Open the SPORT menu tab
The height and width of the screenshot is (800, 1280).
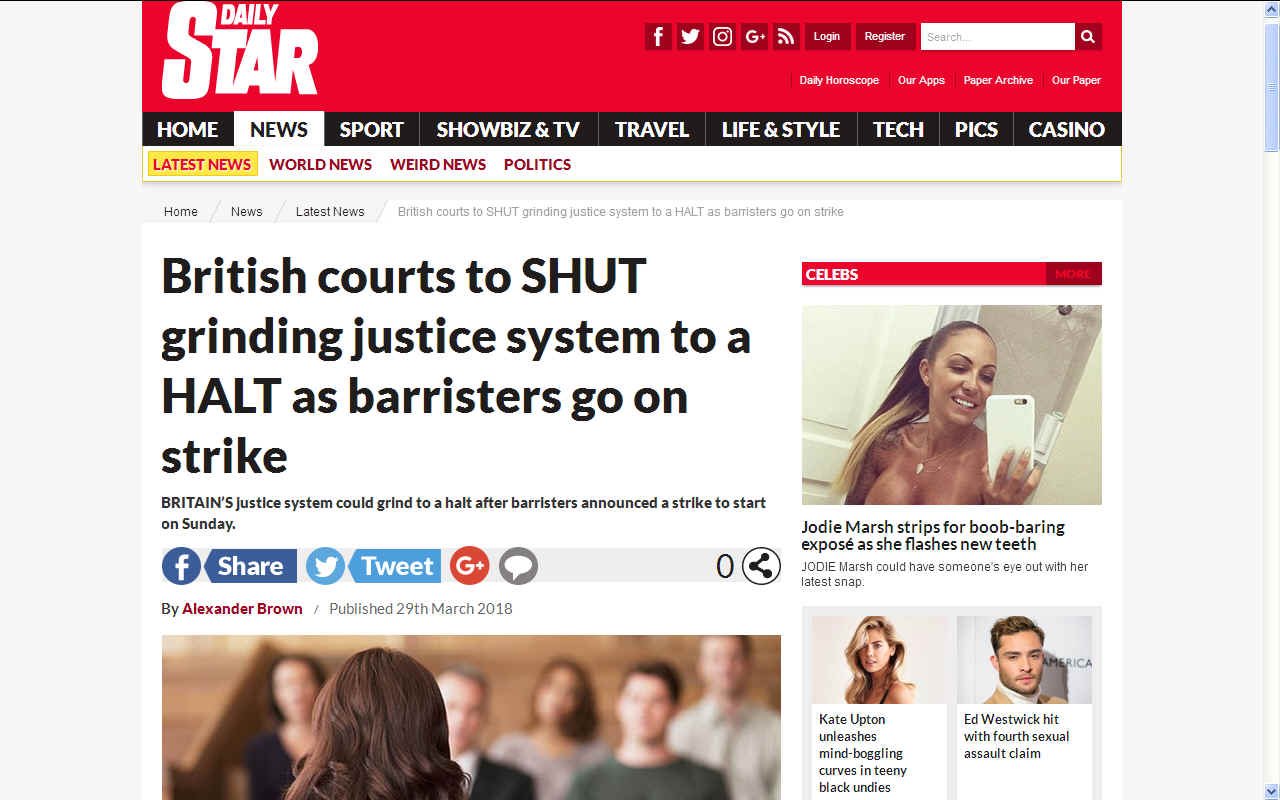coord(371,129)
